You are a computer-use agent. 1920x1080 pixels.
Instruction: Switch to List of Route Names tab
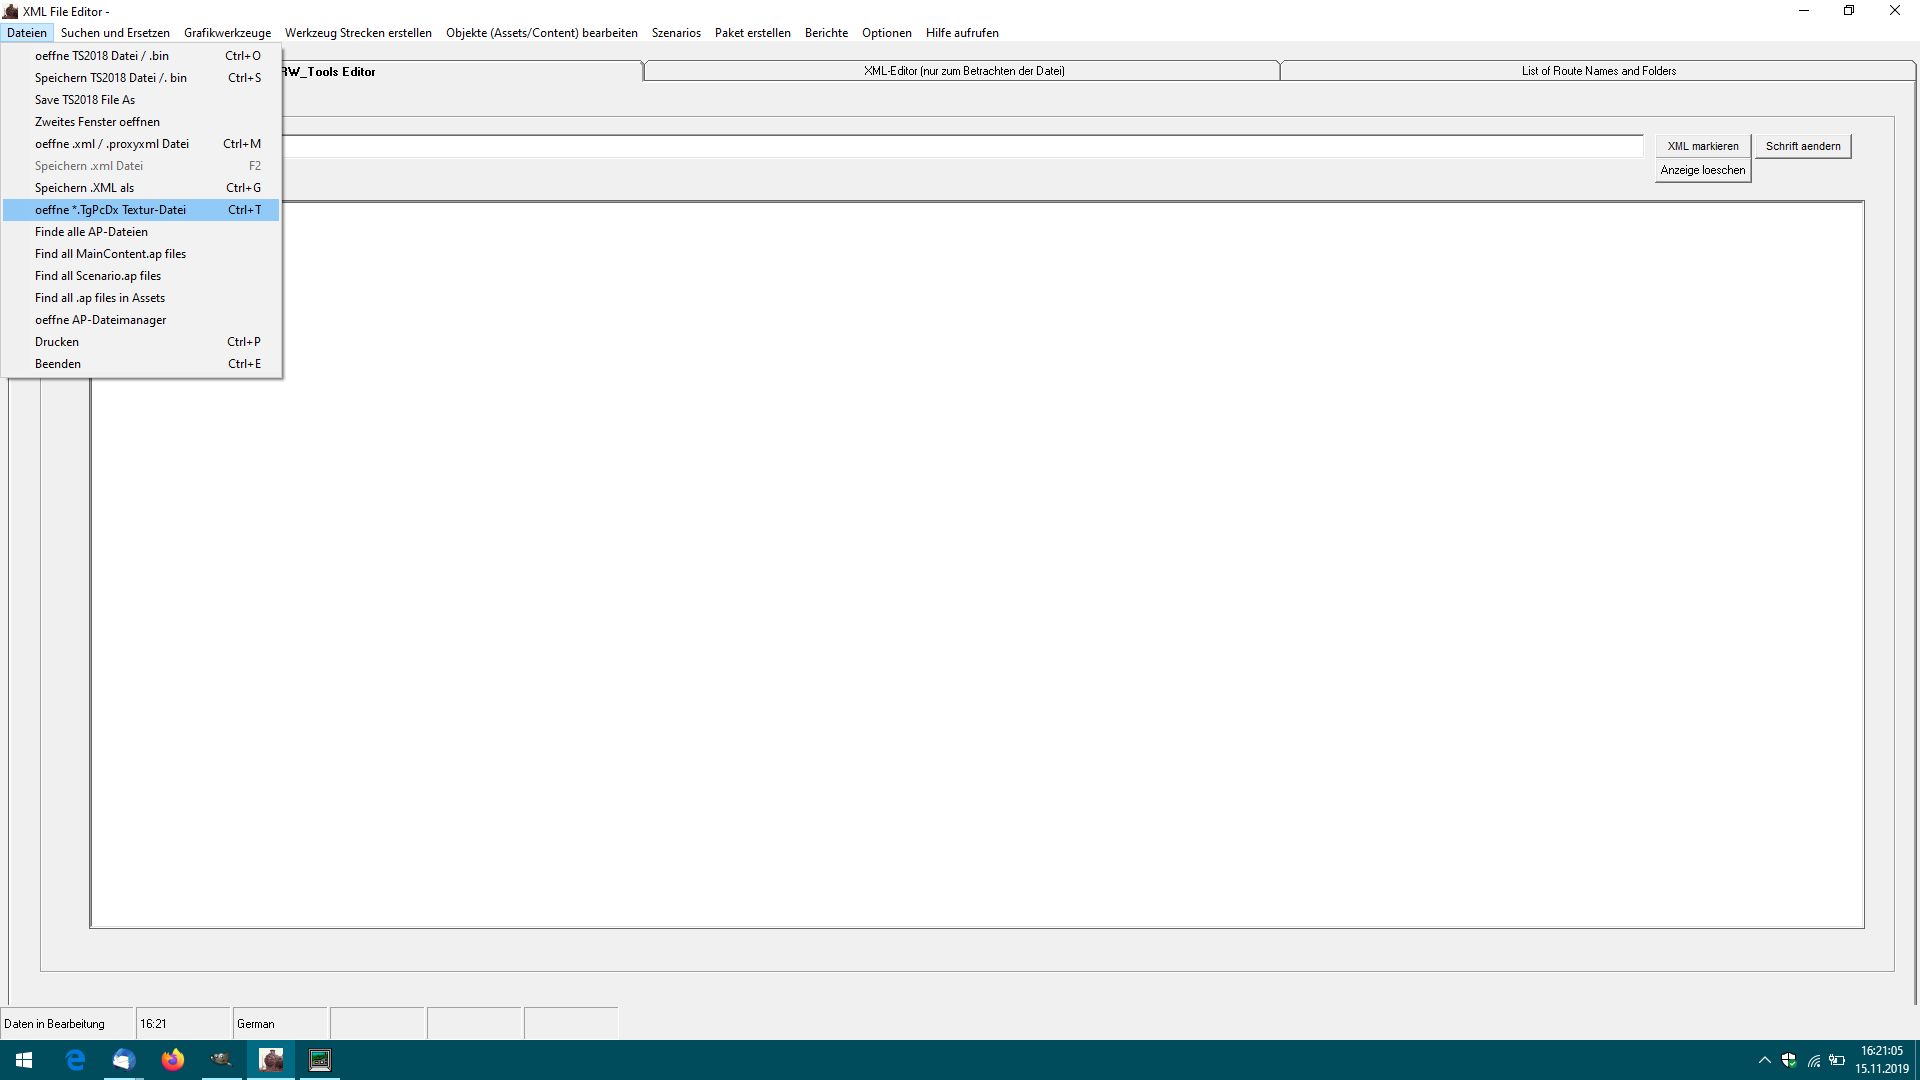pos(1598,71)
